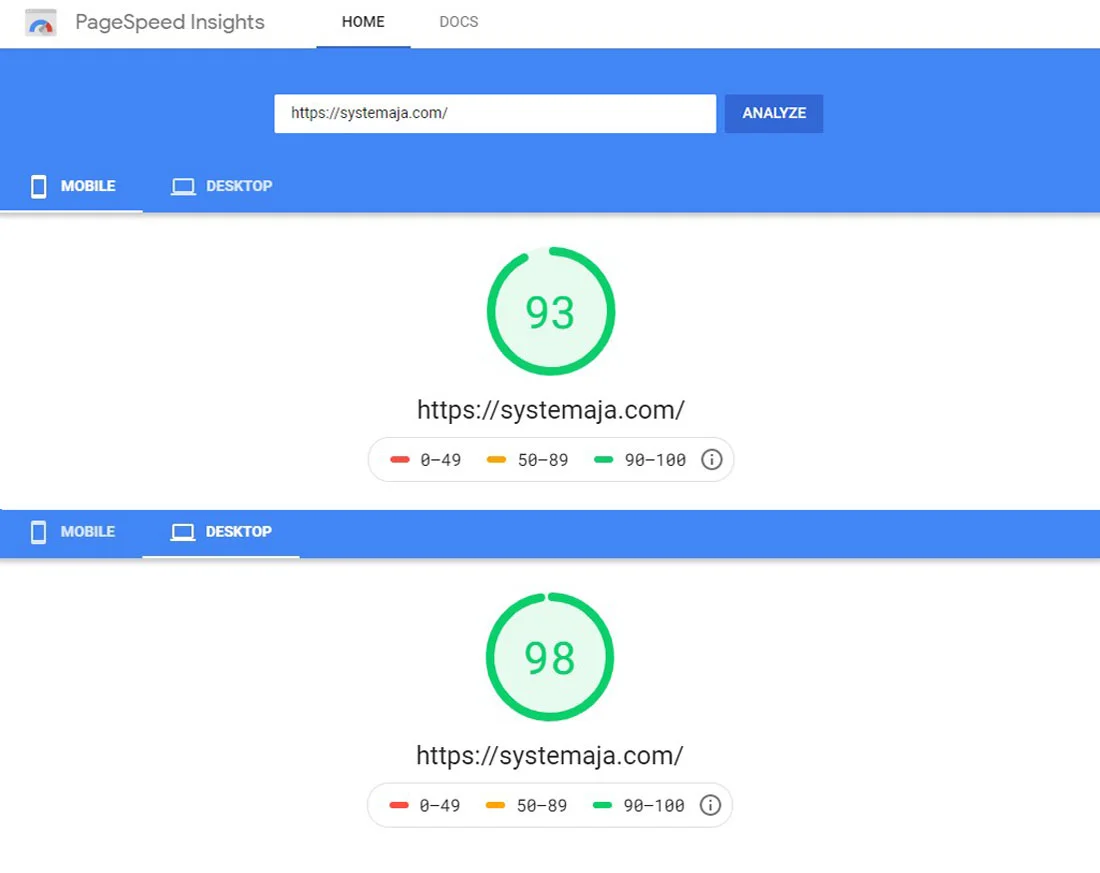
Task: Open the https://systemaja.com/ link under mobile score
Action: click(x=550, y=409)
